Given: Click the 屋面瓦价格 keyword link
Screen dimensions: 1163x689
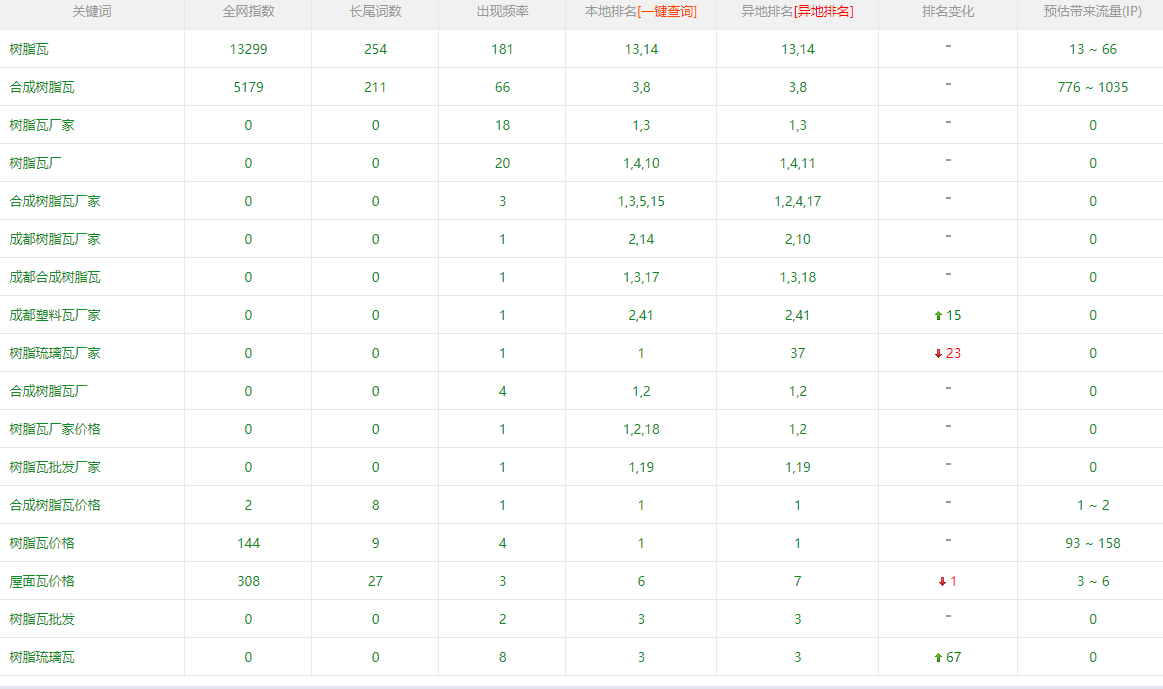Looking at the screenshot, I should (42, 582).
